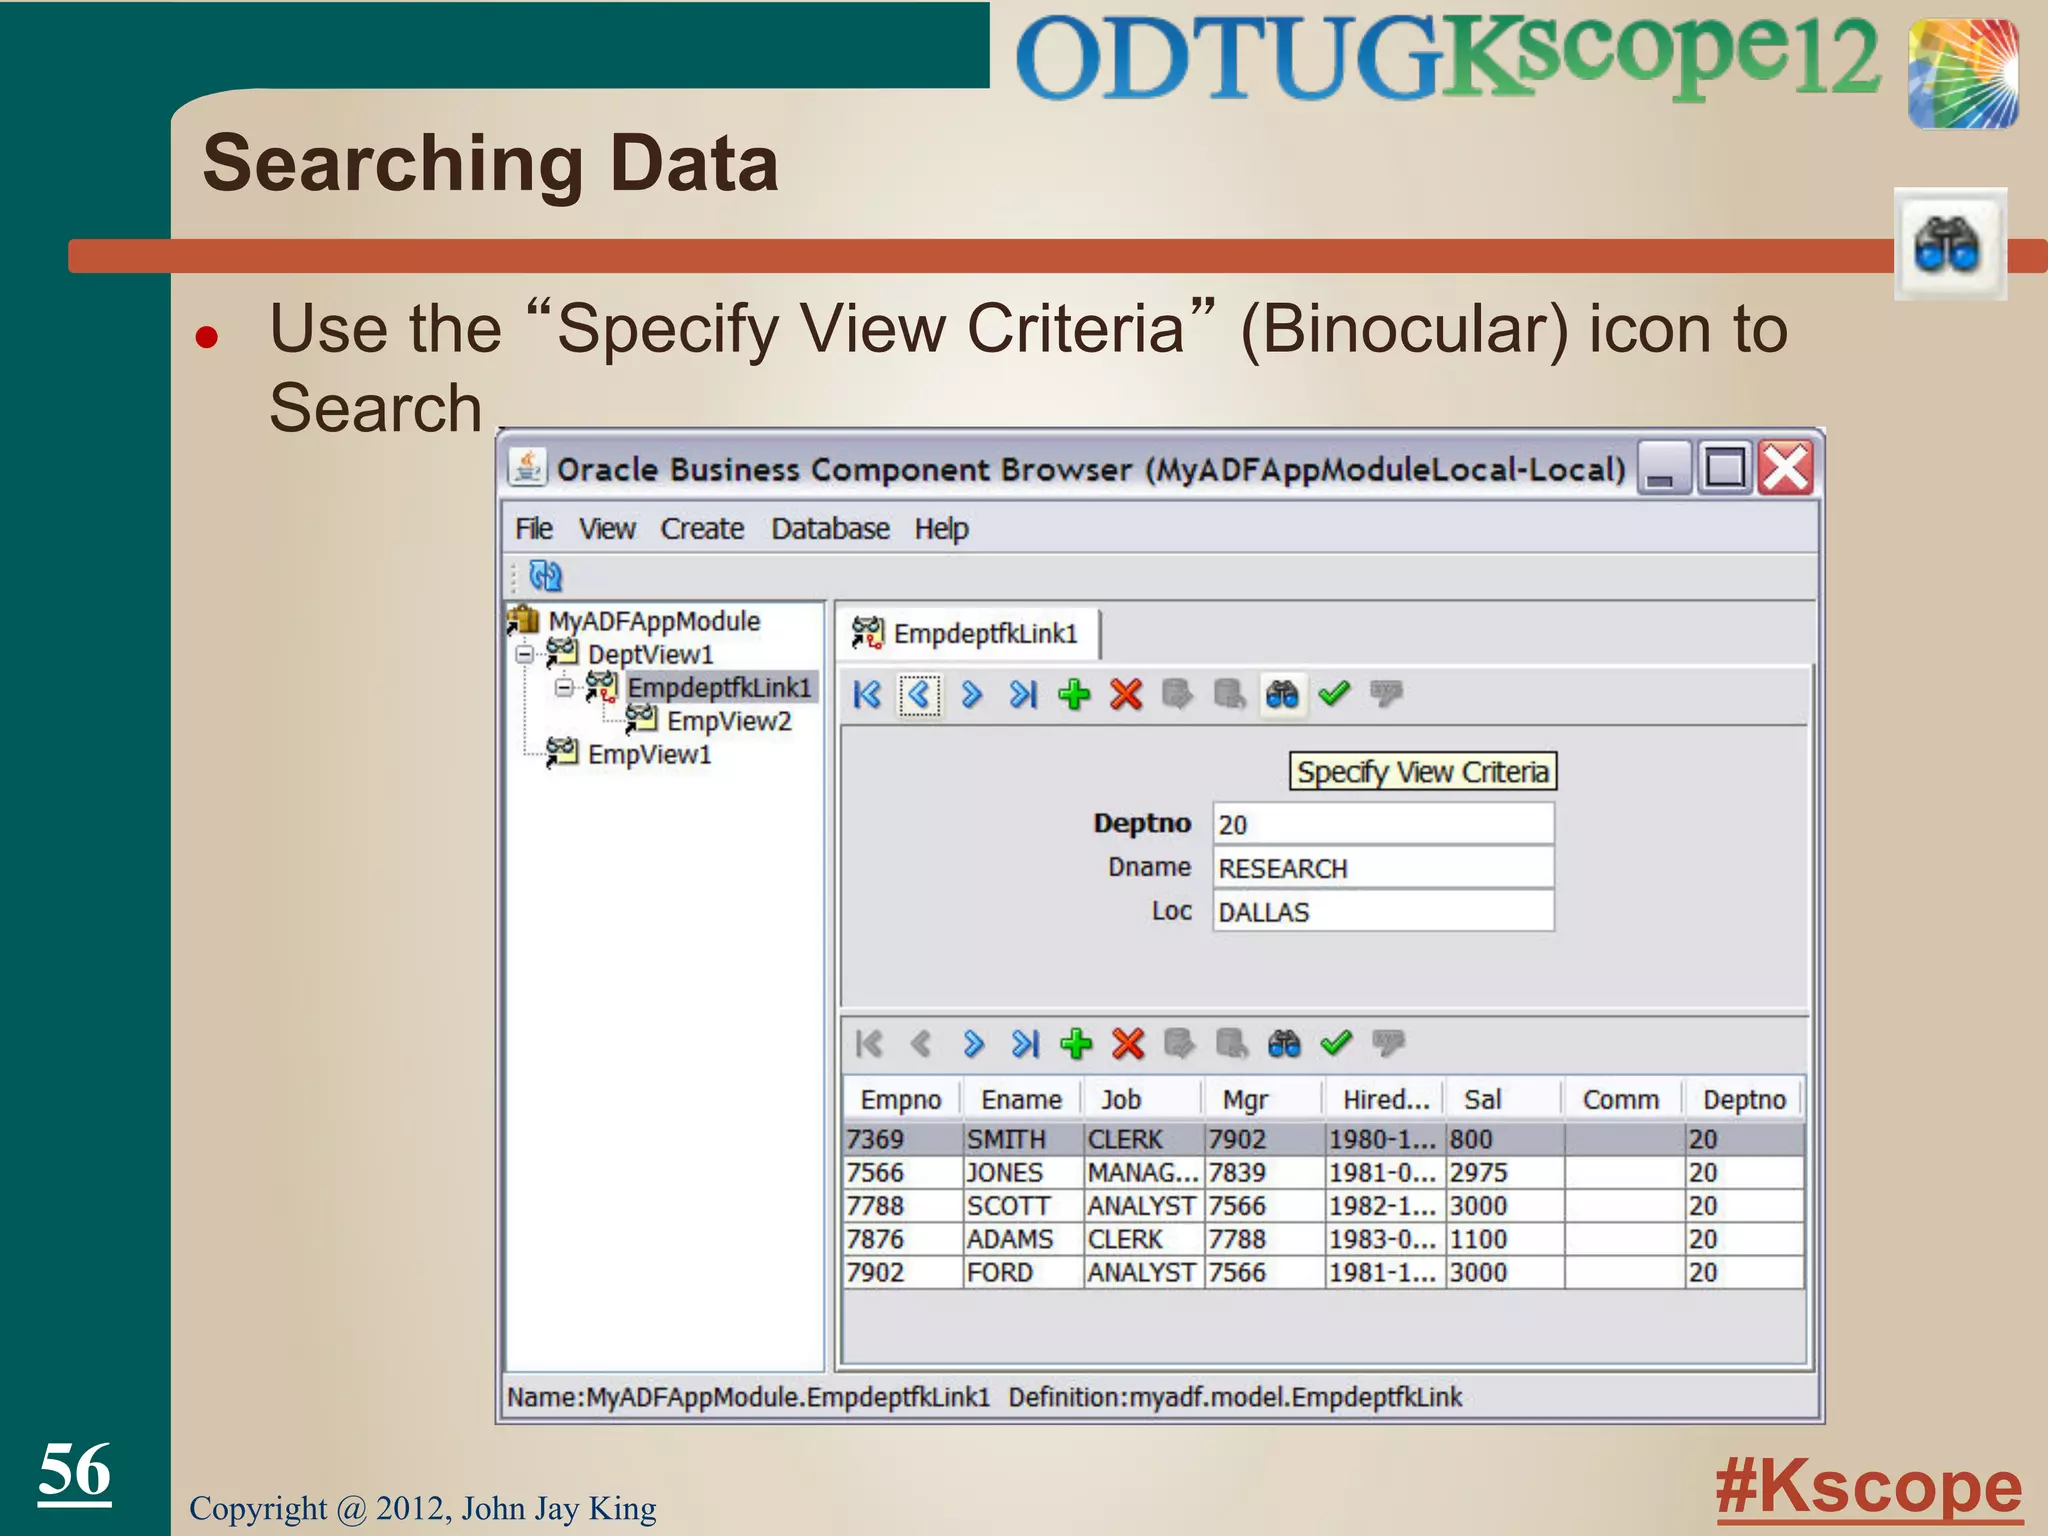Go to first record in upper toolbar
2048x1536 pixels.
click(867, 694)
